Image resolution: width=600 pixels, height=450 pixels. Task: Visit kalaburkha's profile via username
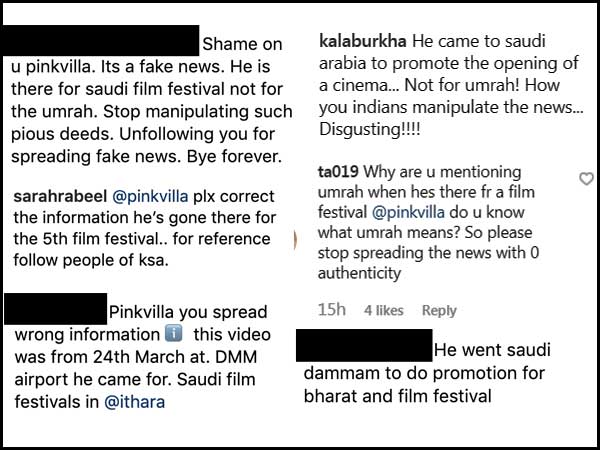(363, 41)
